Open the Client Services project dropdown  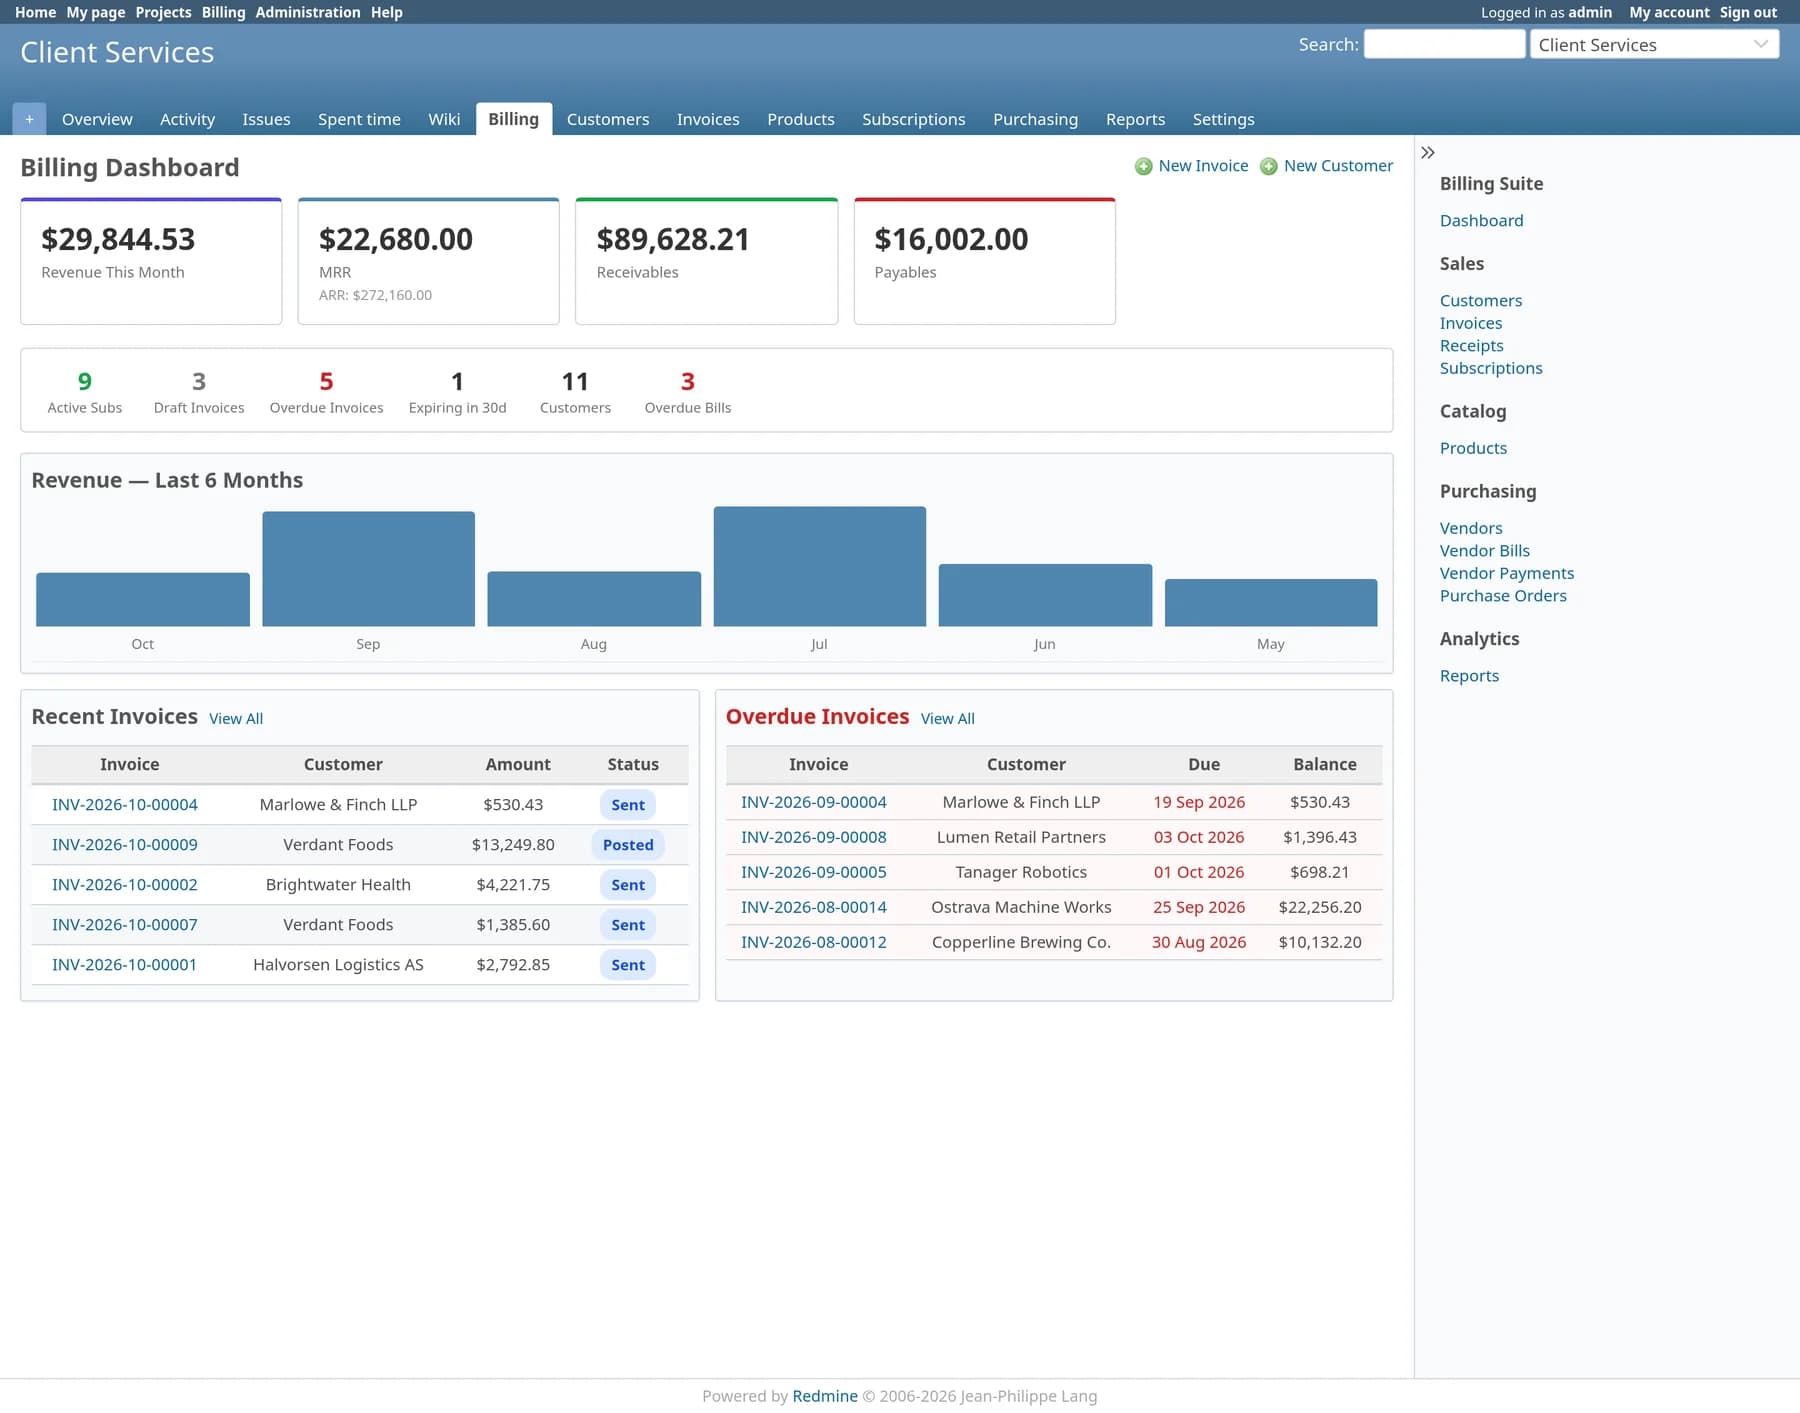pos(1654,44)
